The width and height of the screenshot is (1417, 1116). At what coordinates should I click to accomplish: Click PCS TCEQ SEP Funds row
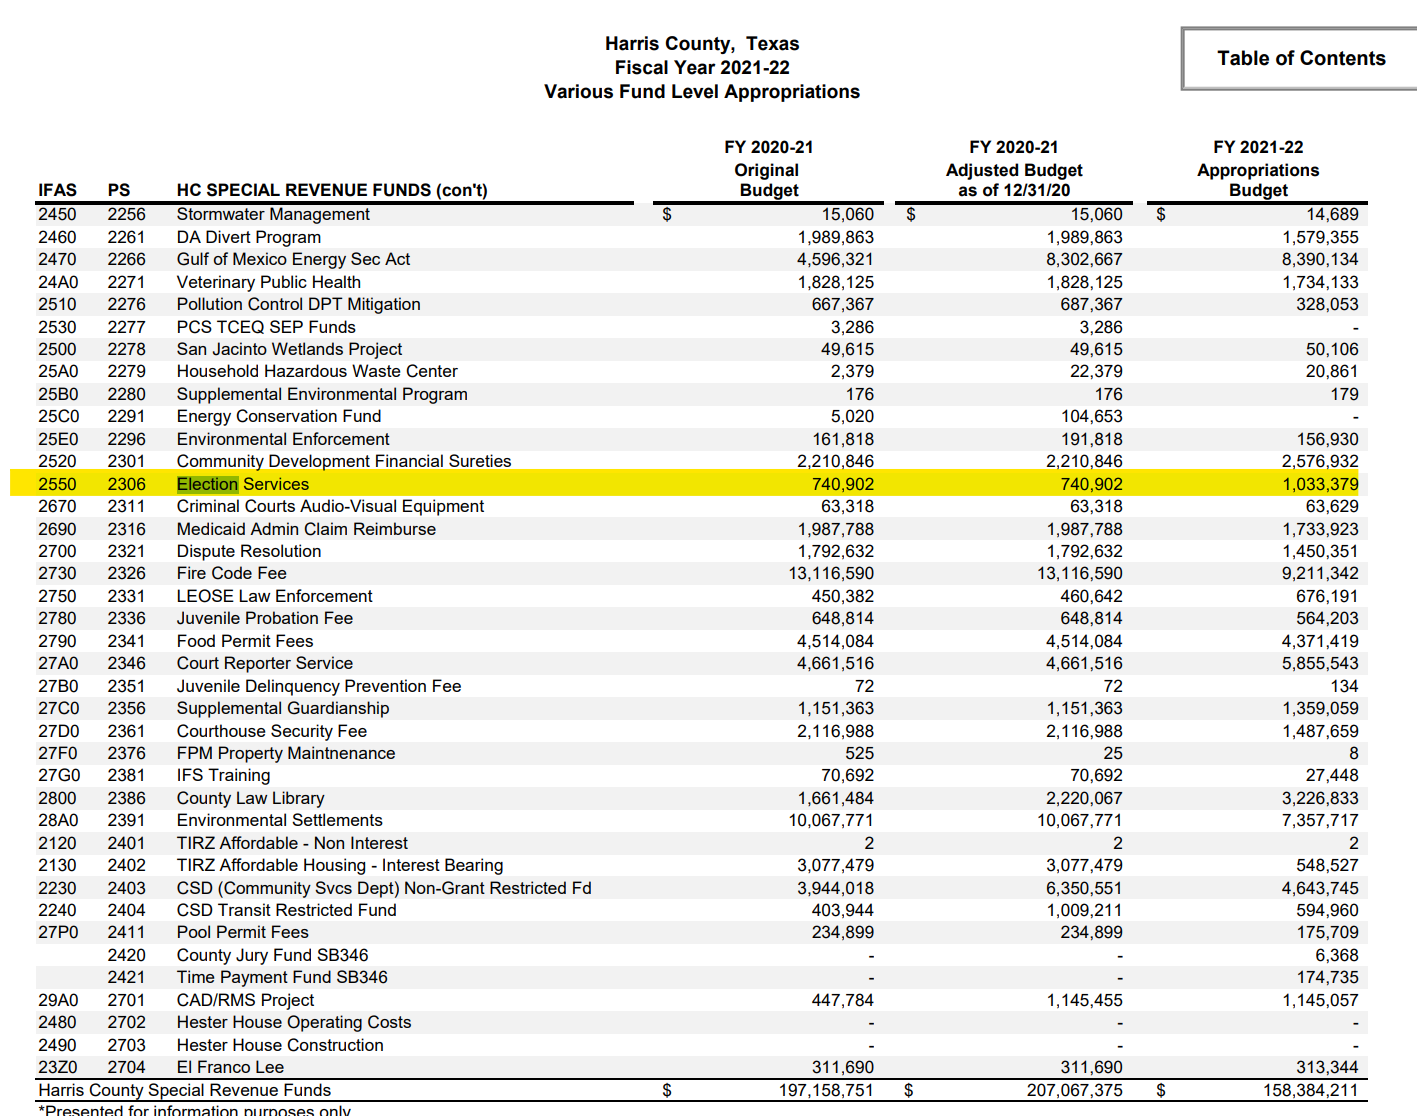(266, 327)
